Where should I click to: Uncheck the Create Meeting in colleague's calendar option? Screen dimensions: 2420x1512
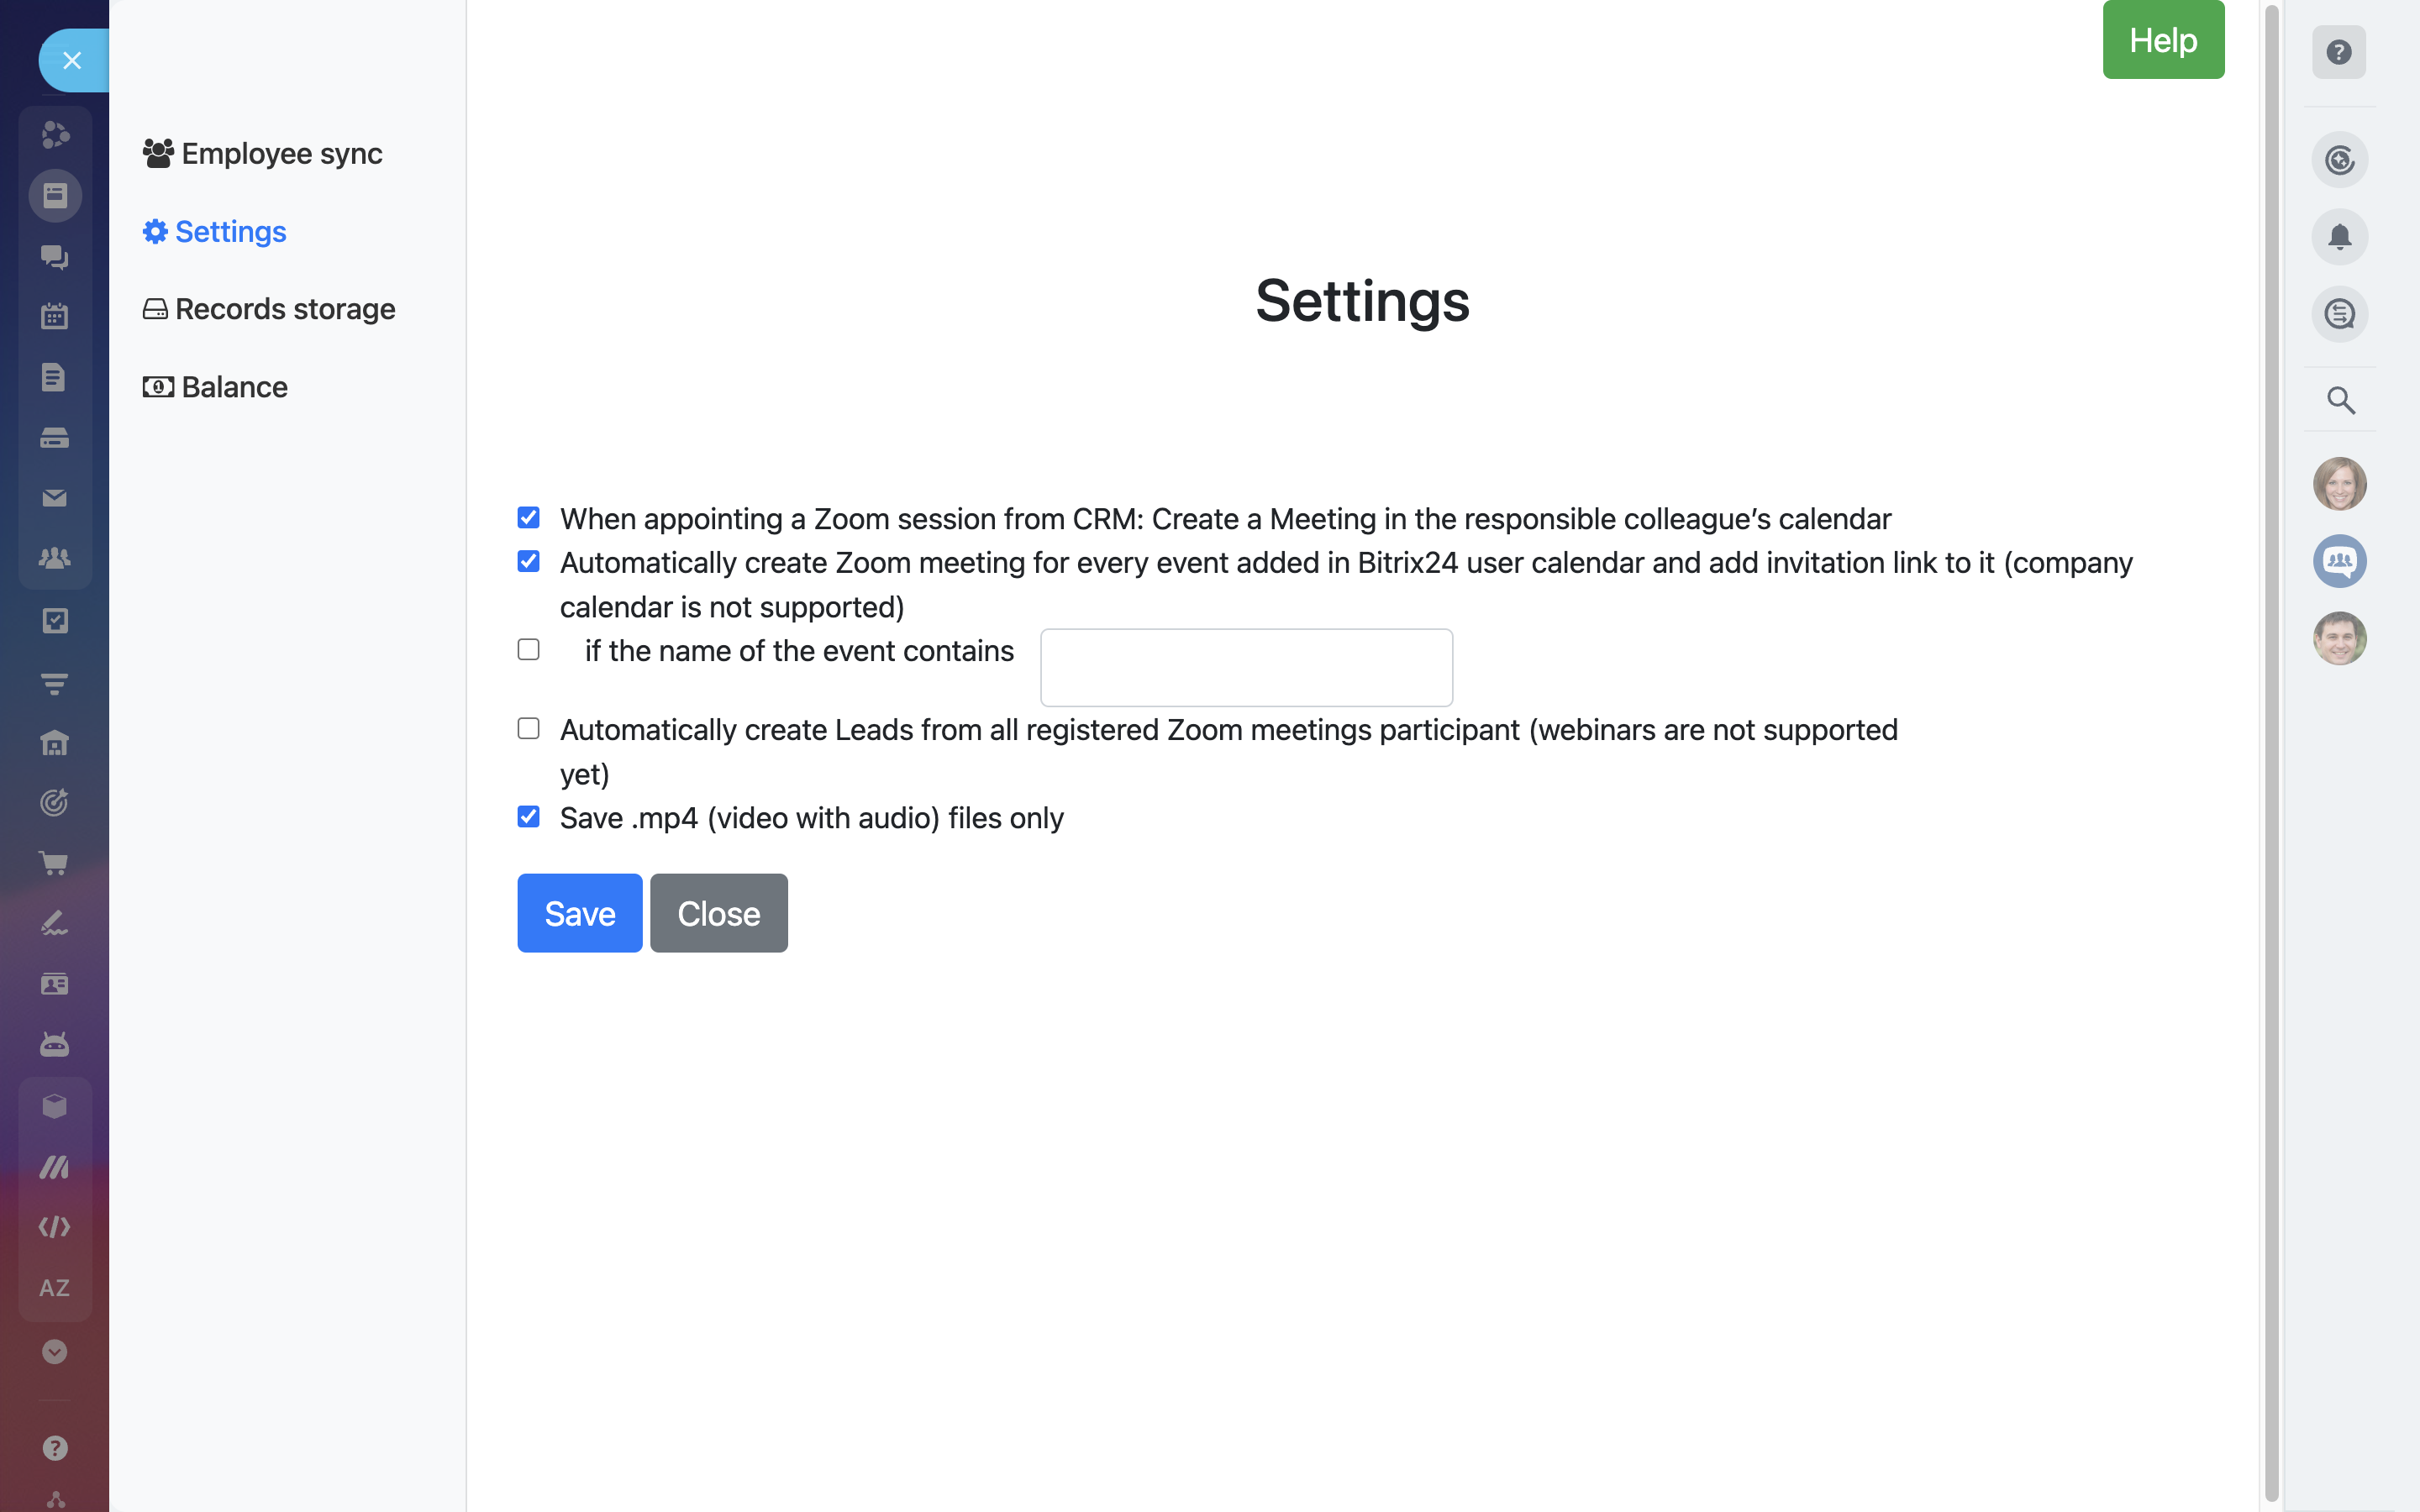[529, 518]
